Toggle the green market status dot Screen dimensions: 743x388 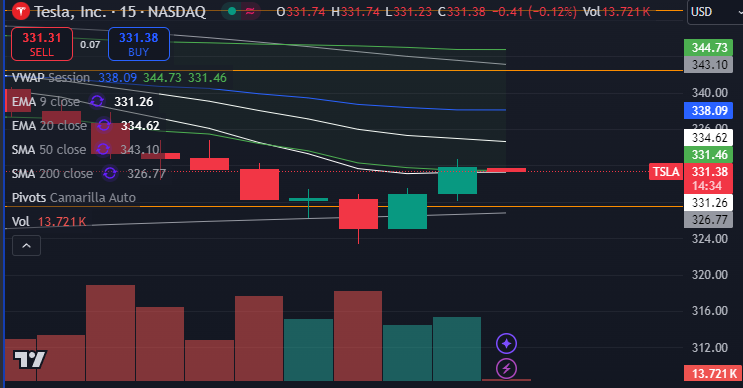click(232, 11)
